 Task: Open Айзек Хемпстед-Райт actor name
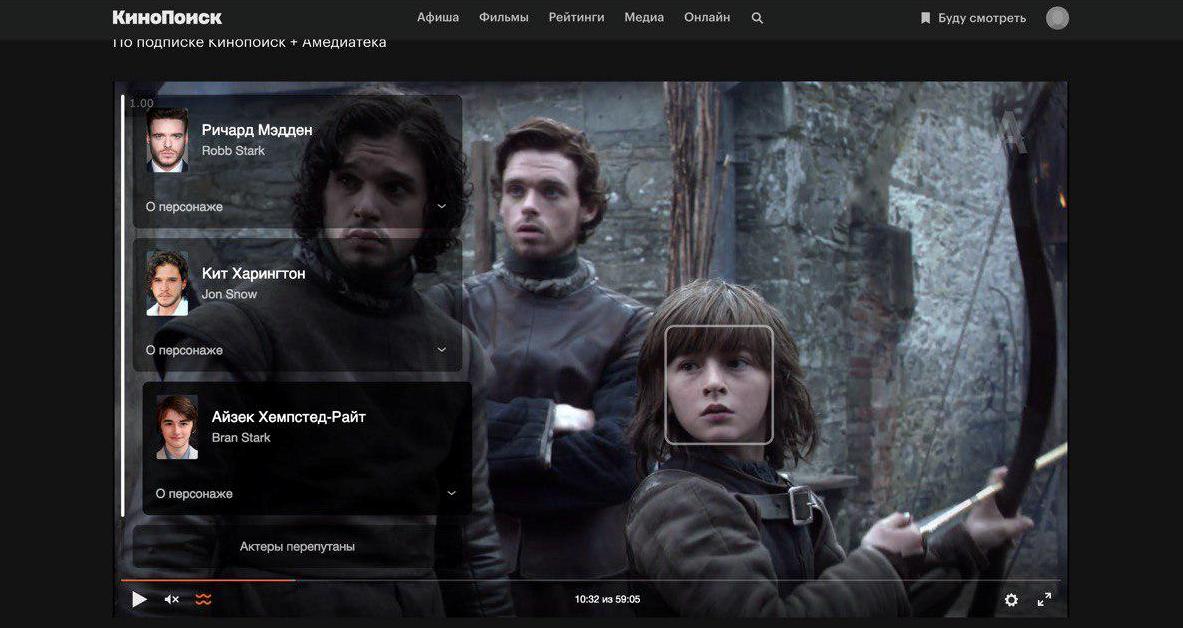tap(288, 417)
